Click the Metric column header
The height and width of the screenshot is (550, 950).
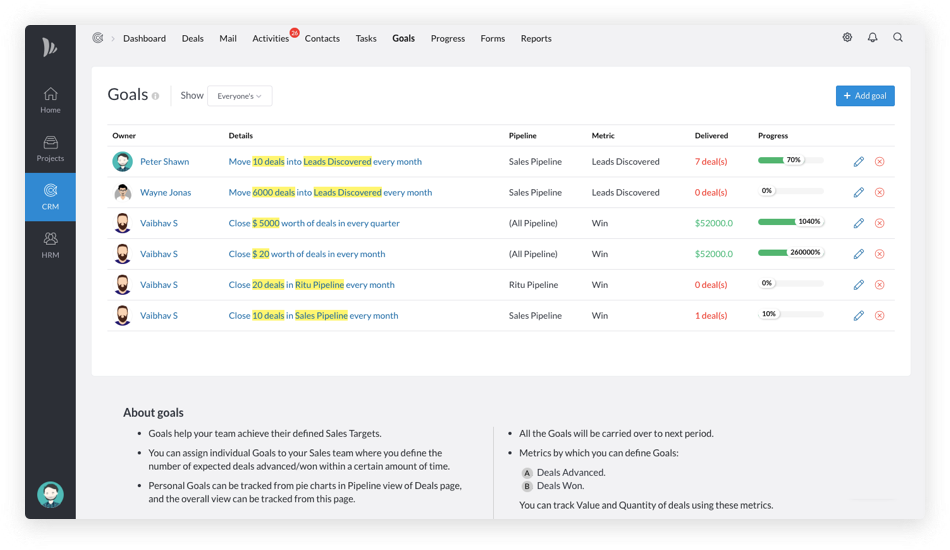tap(603, 136)
